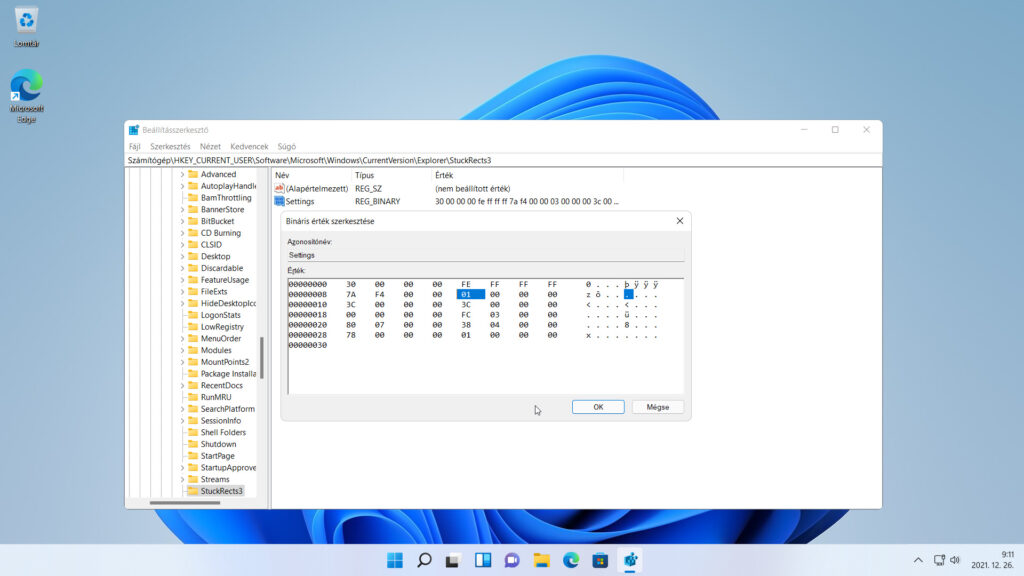Click the 78 byte in row 00000028
Viewport: 1024px width, 576px height.
[351, 335]
